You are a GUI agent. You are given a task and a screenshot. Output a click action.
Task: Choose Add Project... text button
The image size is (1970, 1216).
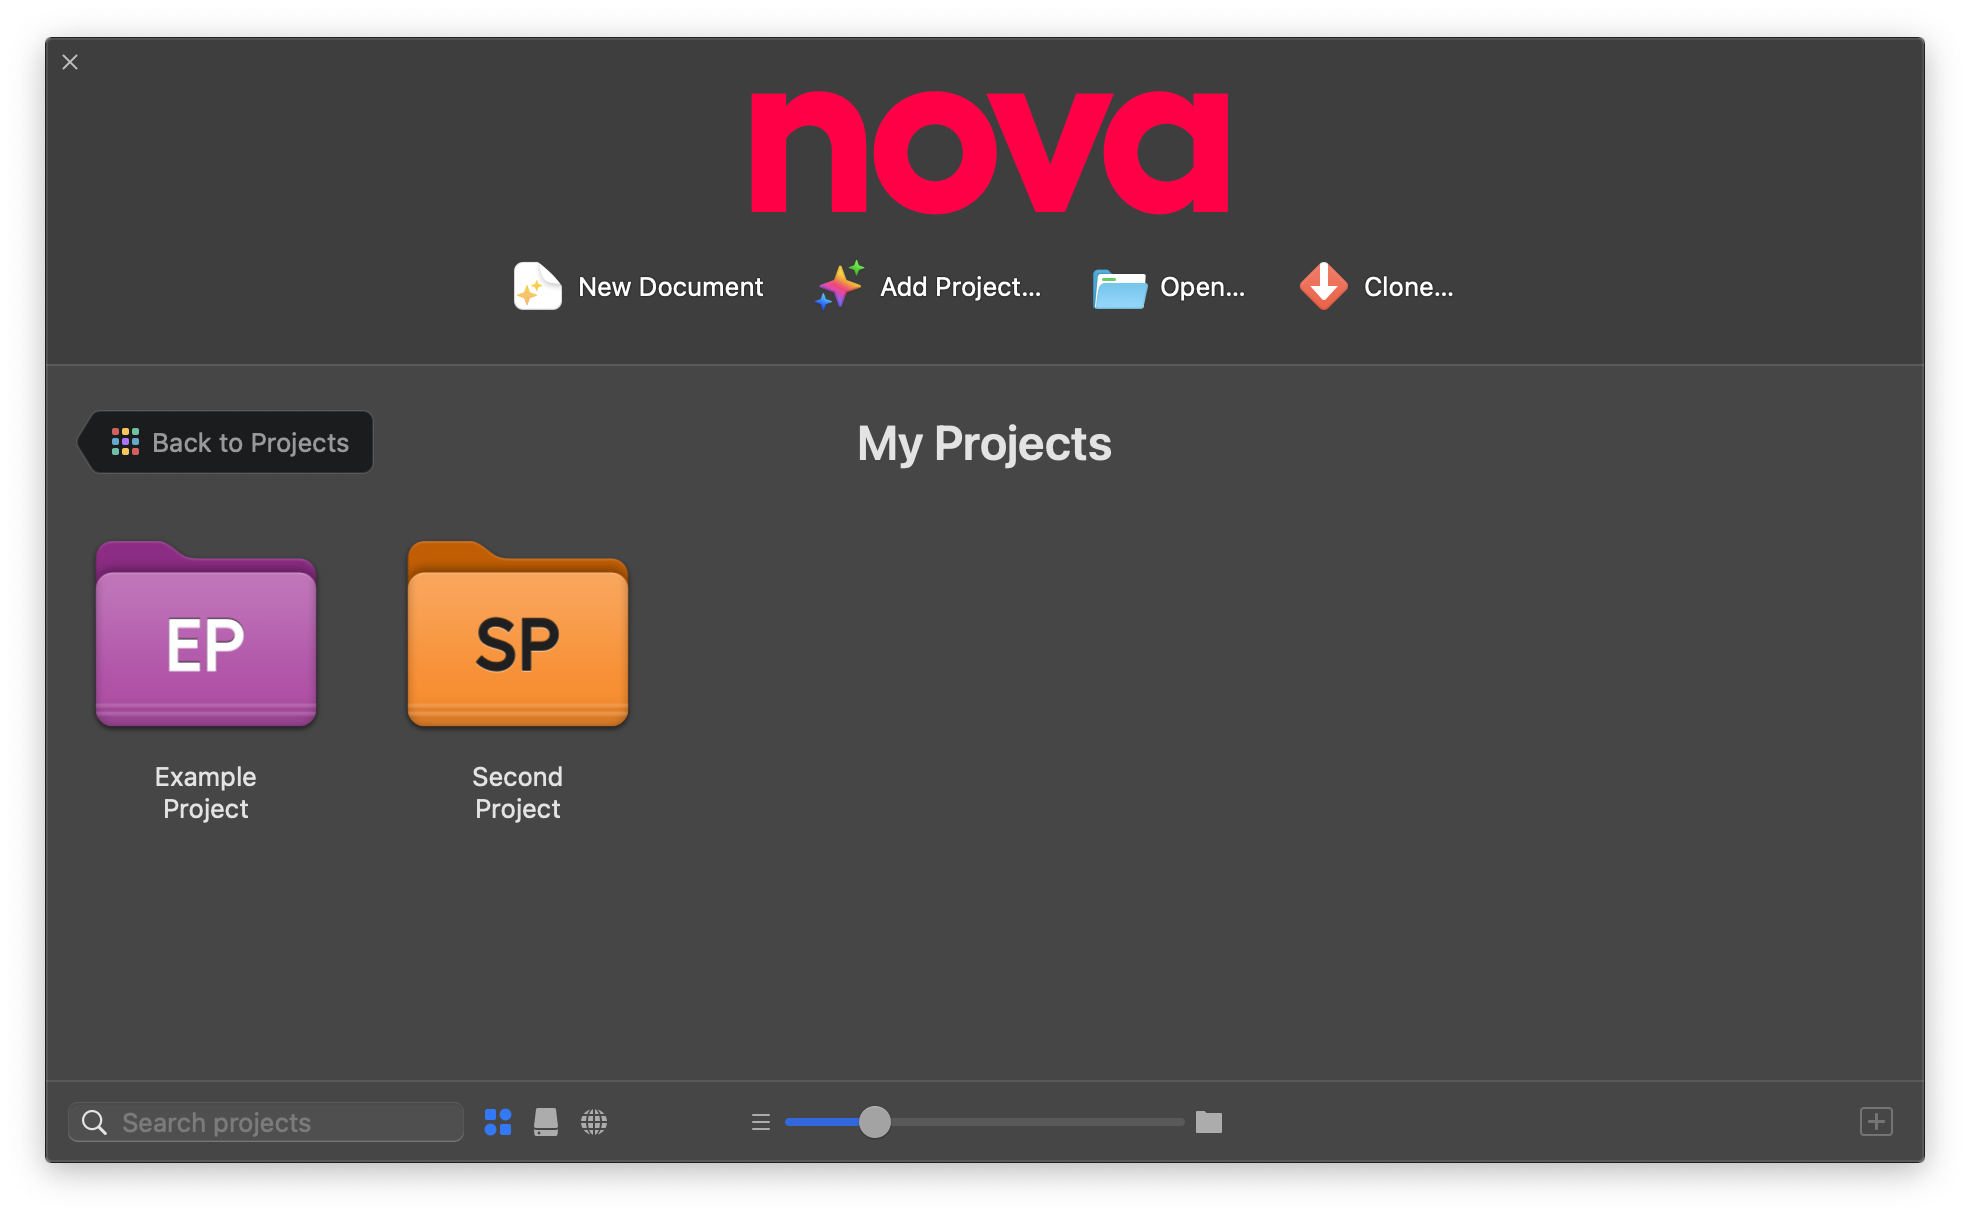click(x=960, y=287)
